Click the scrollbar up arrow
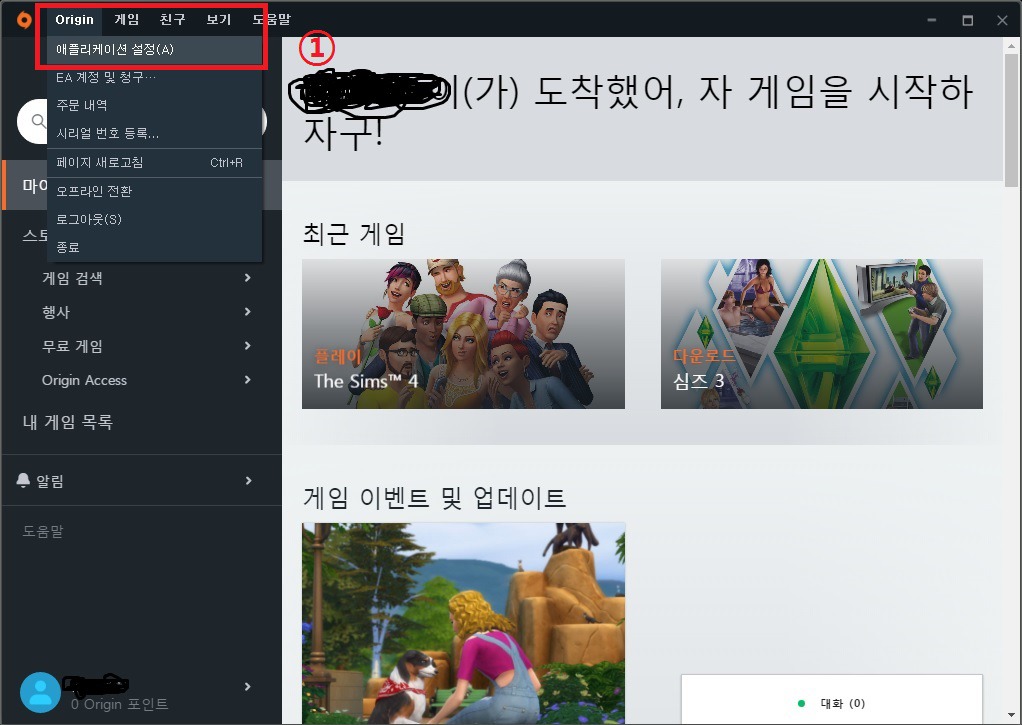The width and height of the screenshot is (1022, 725). click(x=1011, y=46)
